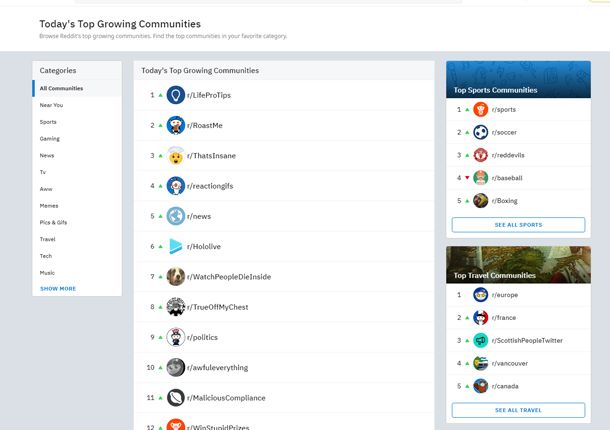
Task: Click the r/news globe icon
Action: pos(175,216)
